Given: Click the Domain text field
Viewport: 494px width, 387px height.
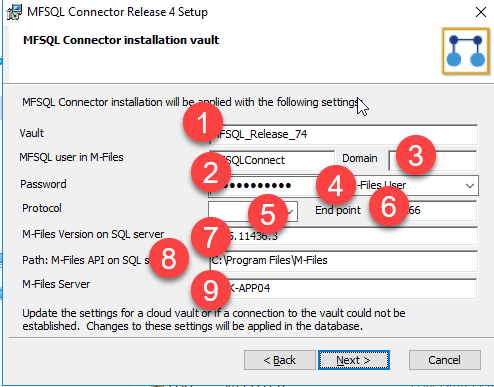Looking at the screenshot, I should pos(433,160).
